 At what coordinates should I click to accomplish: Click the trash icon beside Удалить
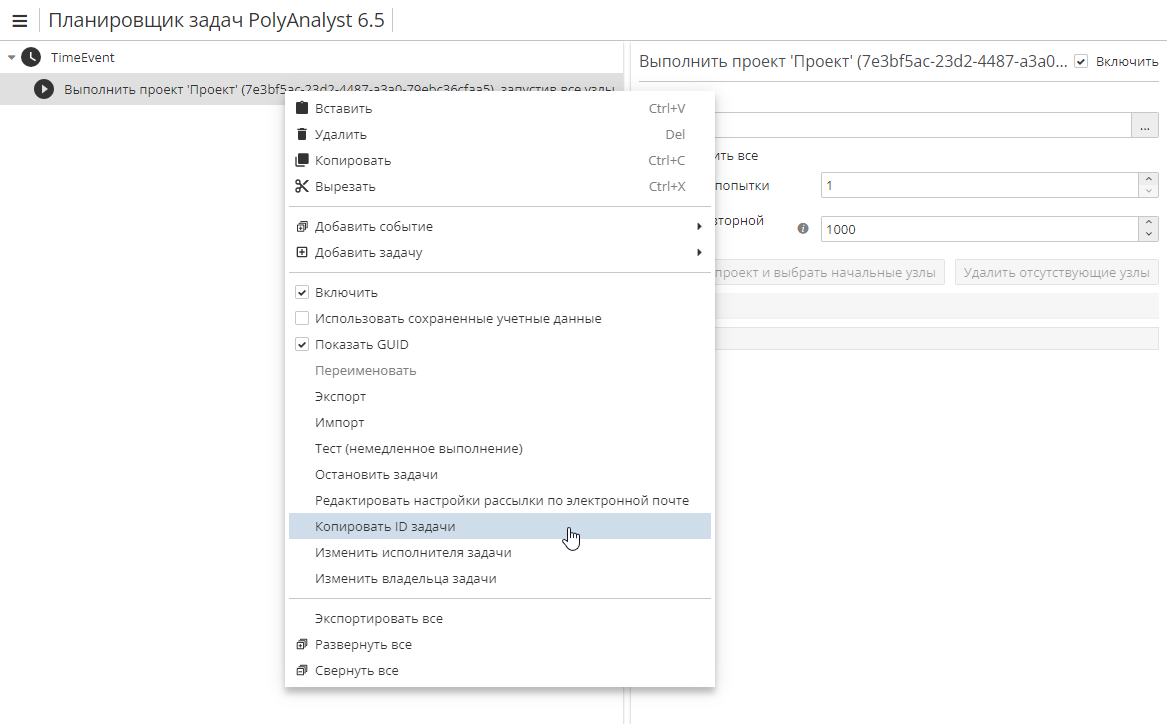point(301,134)
